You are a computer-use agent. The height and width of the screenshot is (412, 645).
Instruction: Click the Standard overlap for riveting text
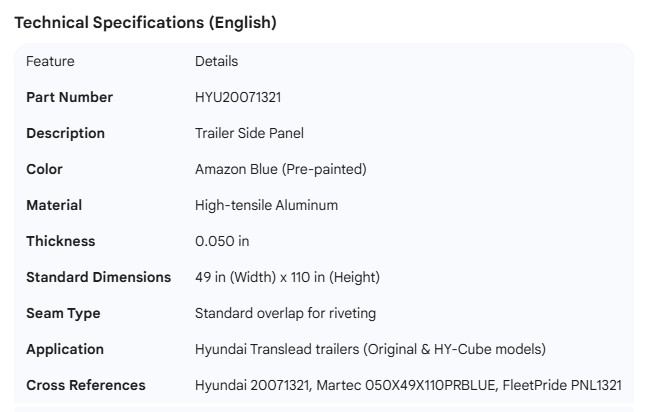coord(285,313)
